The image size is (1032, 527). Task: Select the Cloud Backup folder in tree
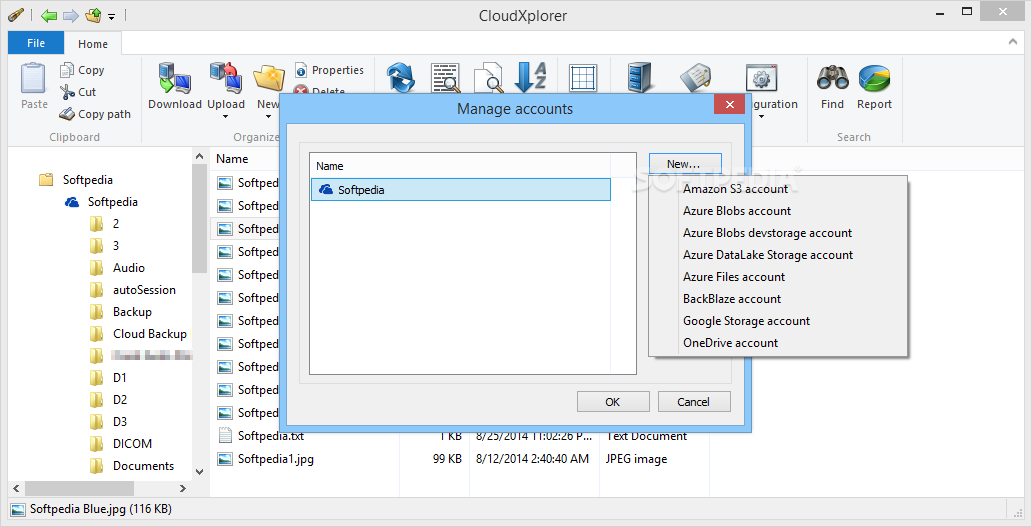point(149,334)
